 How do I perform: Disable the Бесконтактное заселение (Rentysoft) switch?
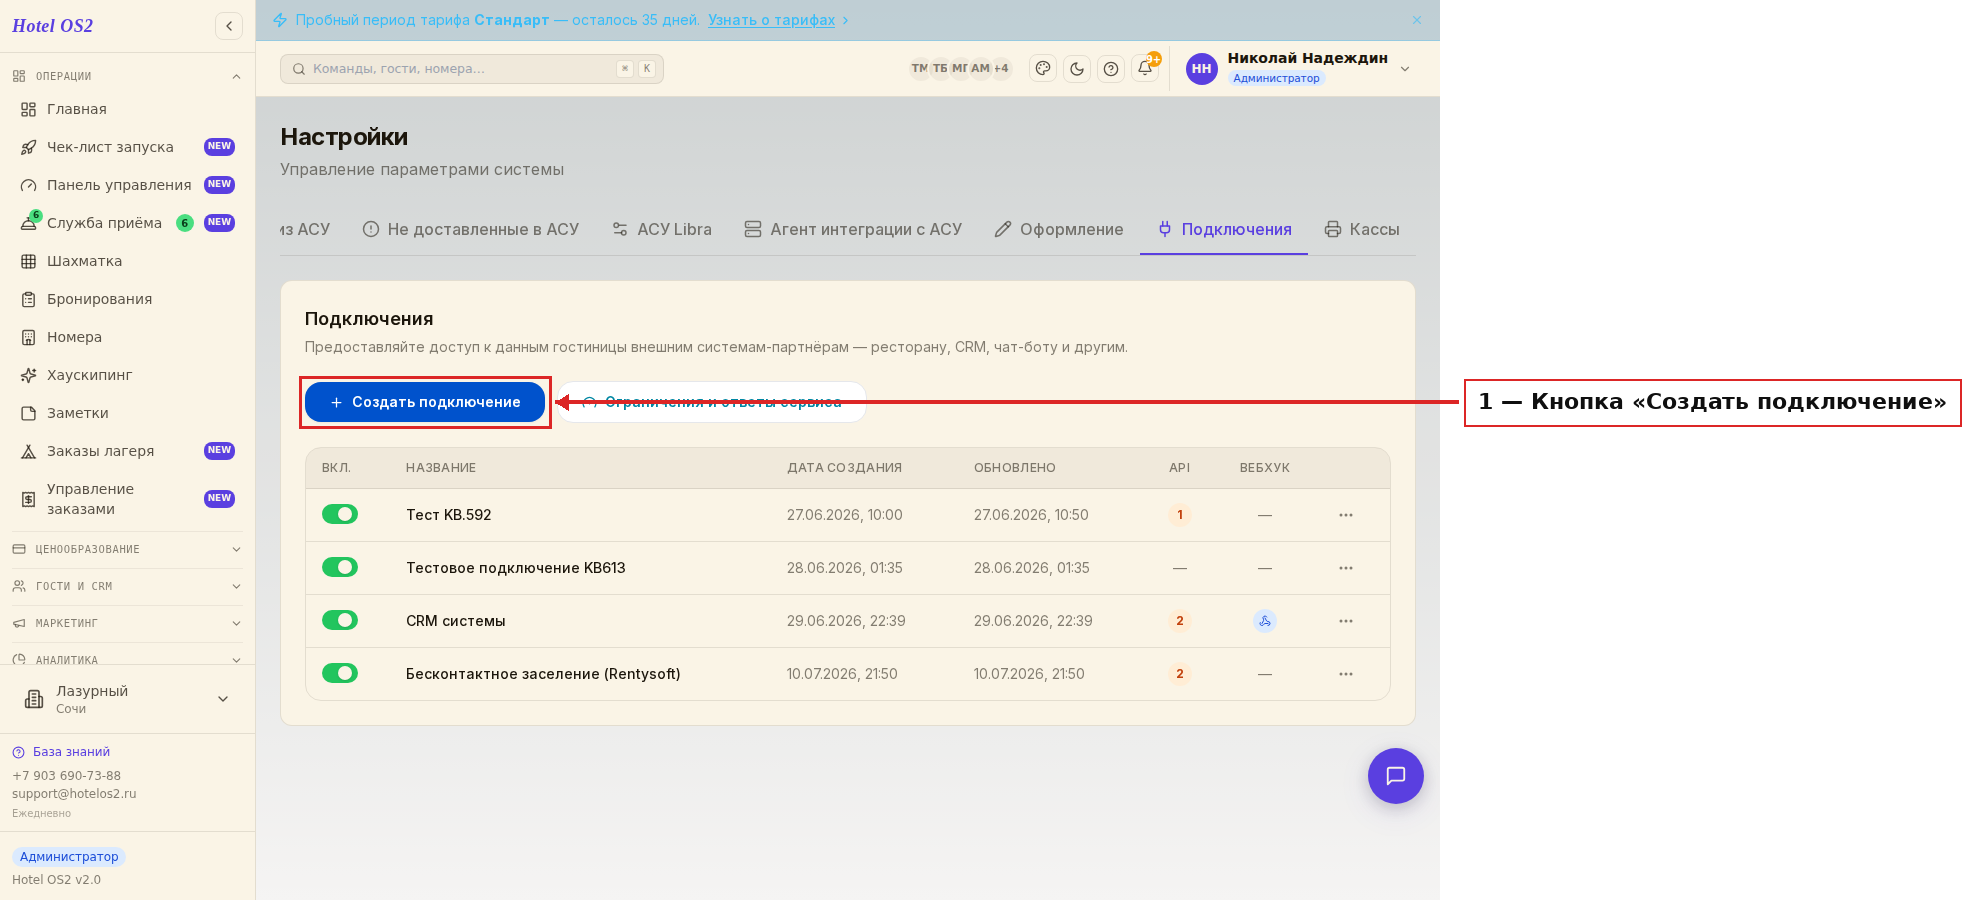pos(340,673)
